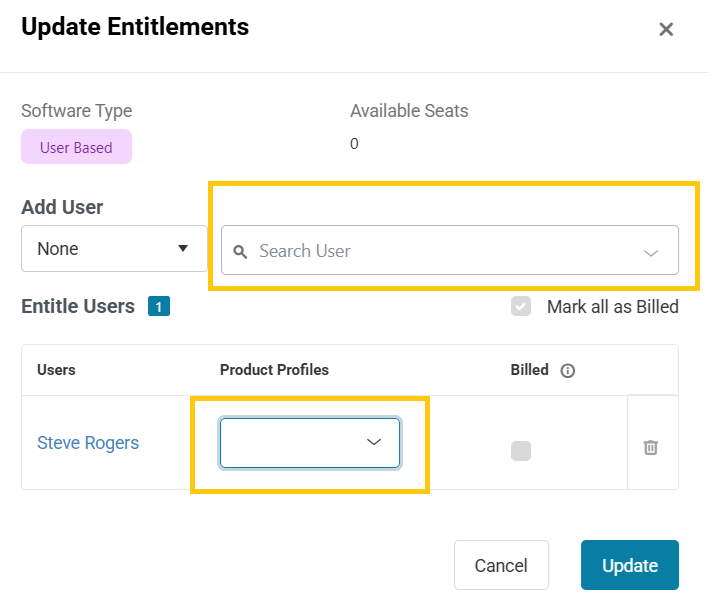712x610 pixels.
Task: Click the Billed column header
Action: click(530, 370)
